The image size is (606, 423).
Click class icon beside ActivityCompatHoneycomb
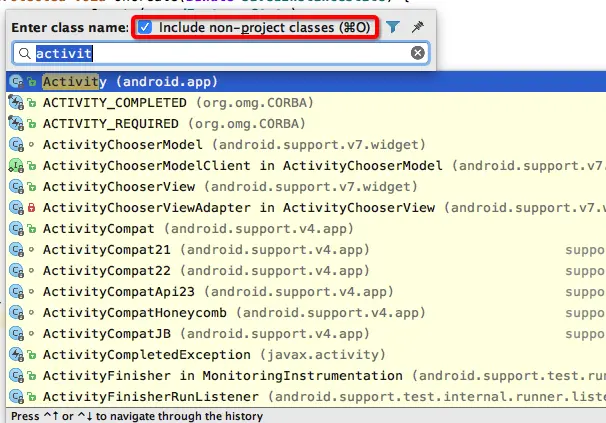point(16,312)
